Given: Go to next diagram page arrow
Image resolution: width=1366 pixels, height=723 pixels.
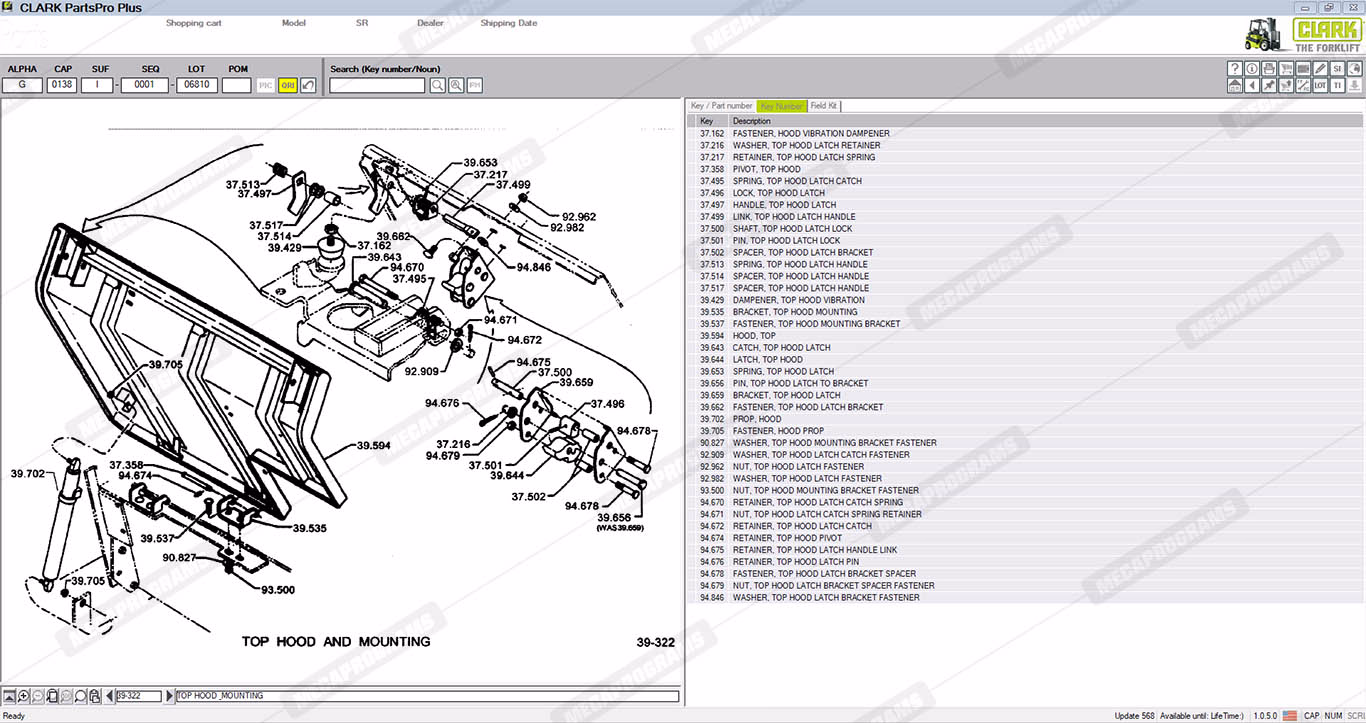Looking at the screenshot, I should coord(169,696).
